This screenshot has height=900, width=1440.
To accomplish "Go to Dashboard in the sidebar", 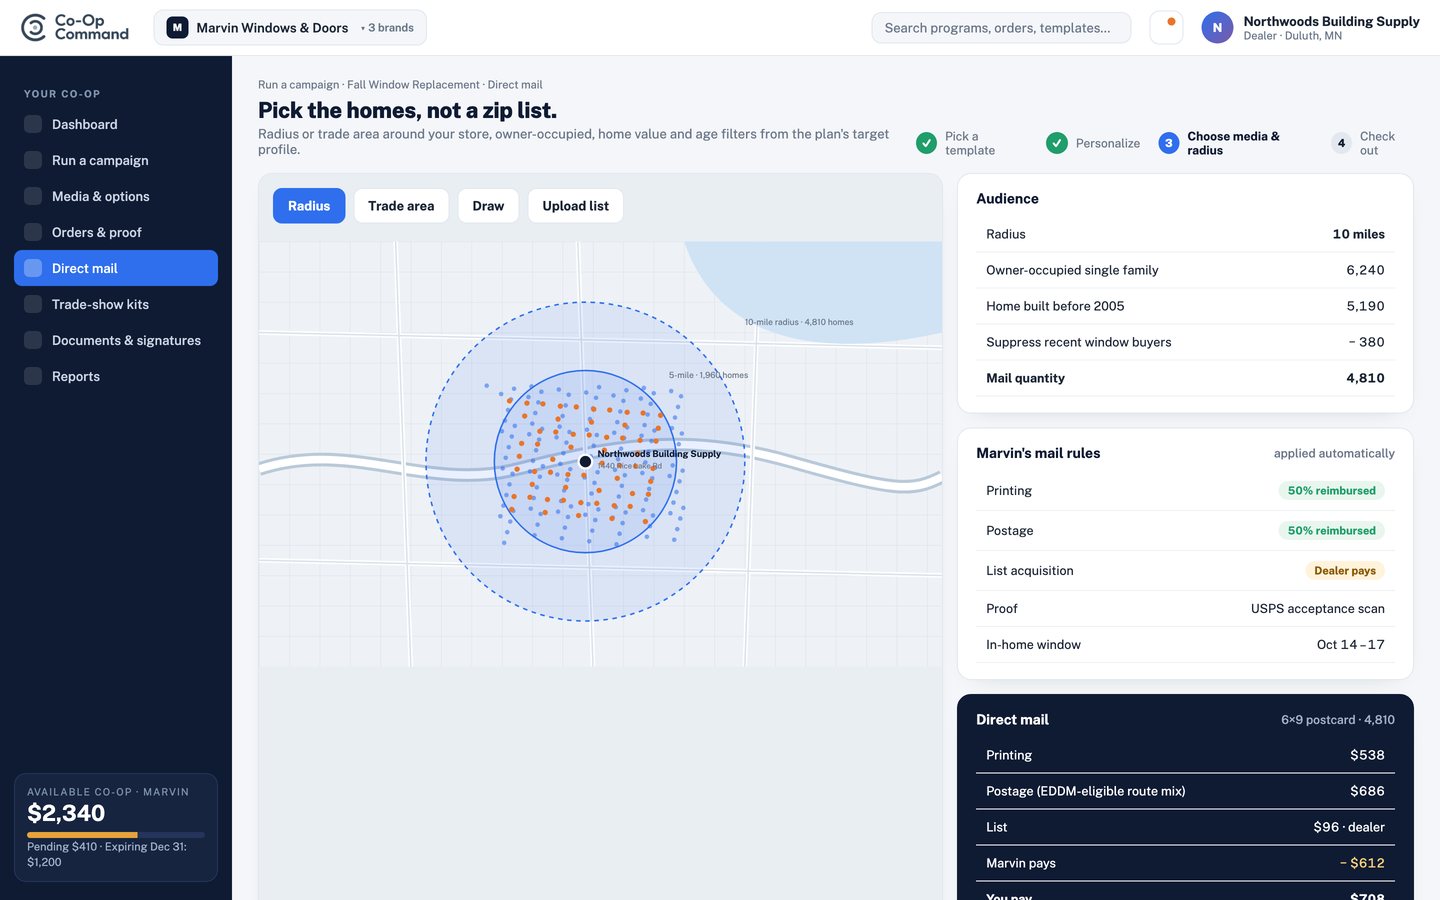I will tap(116, 124).
